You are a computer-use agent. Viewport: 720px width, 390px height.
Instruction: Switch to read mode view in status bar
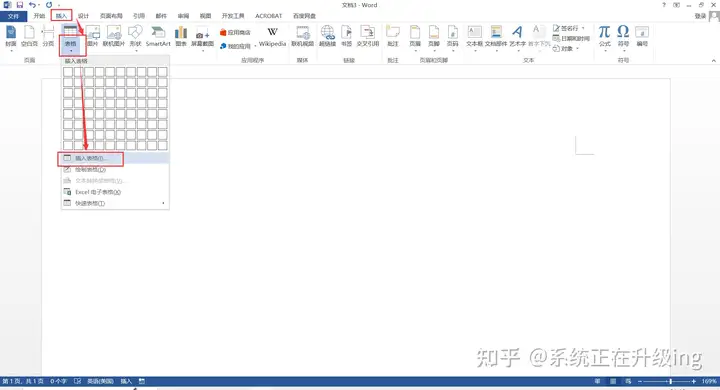click(597, 381)
